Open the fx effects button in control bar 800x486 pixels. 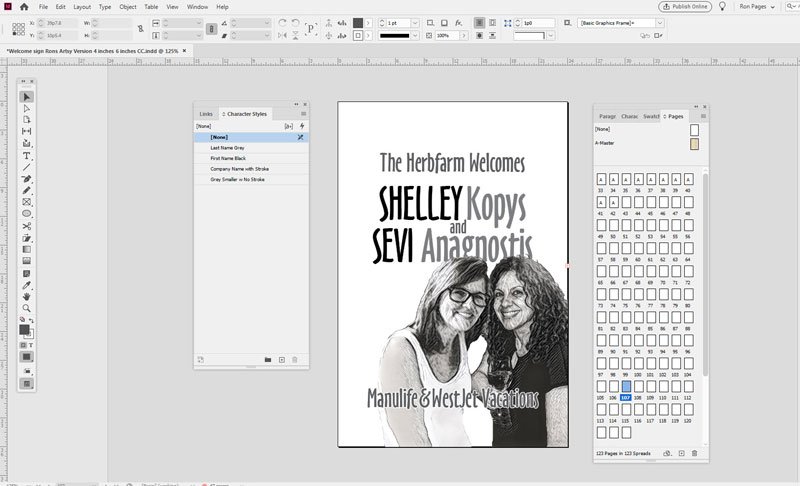pos(458,23)
